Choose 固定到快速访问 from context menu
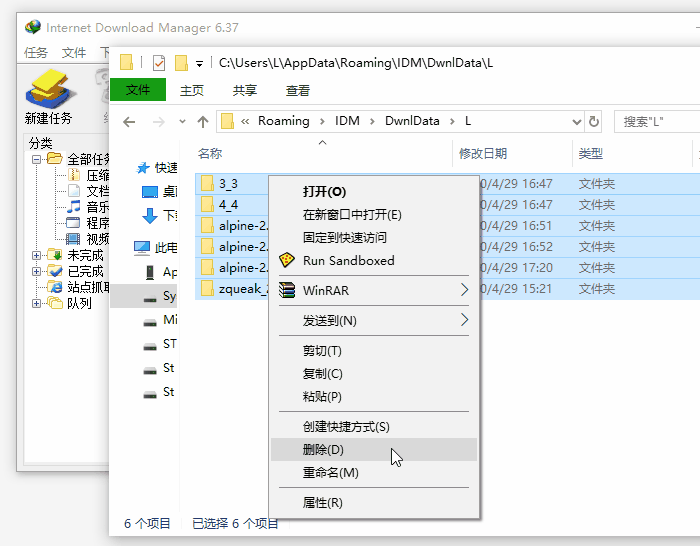The width and height of the screenshot is (700, 546). pos(374,238)
